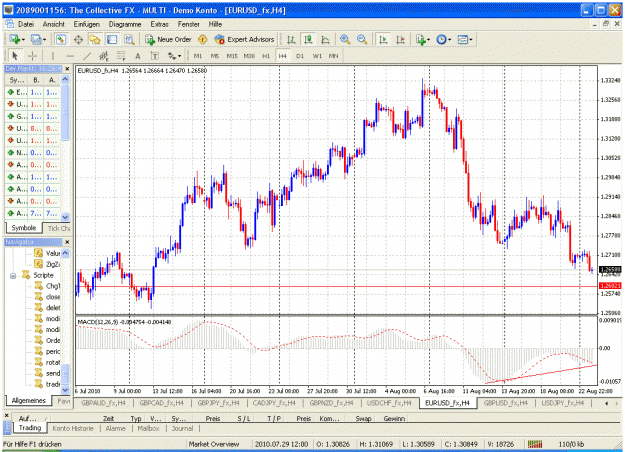Click the Market Watch vertical scrollbar thumb
This screenshot has width=625, height=452.
coord(65,112)
